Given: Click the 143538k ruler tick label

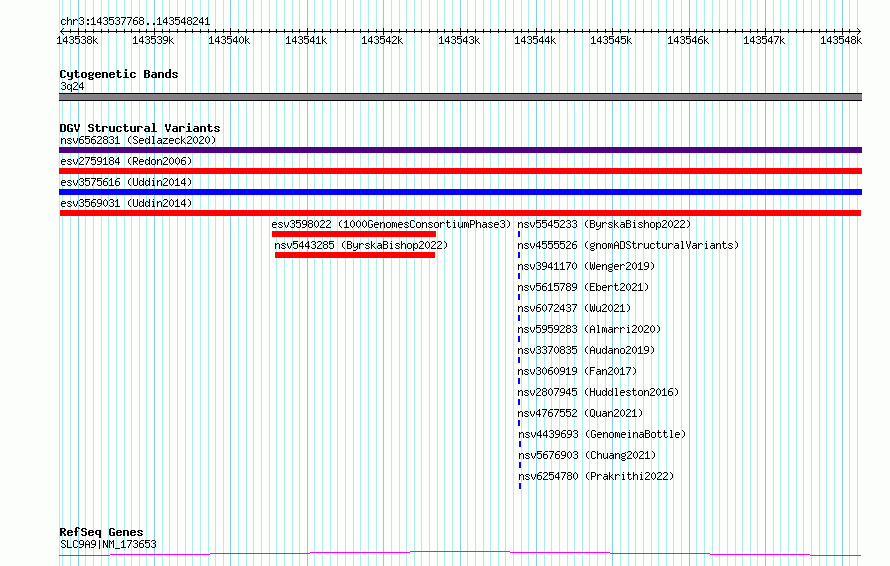Looking at the screenshot, I should coord(77,40).
